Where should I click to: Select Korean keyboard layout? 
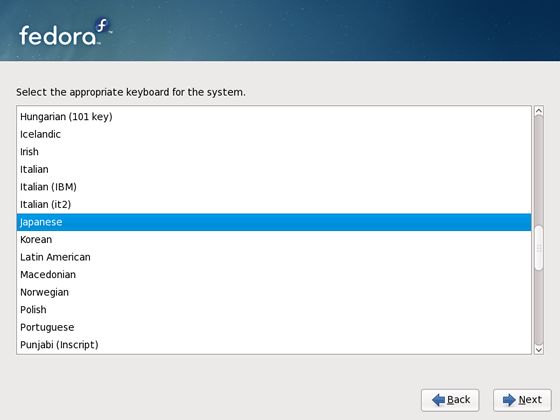pos(274,240)
